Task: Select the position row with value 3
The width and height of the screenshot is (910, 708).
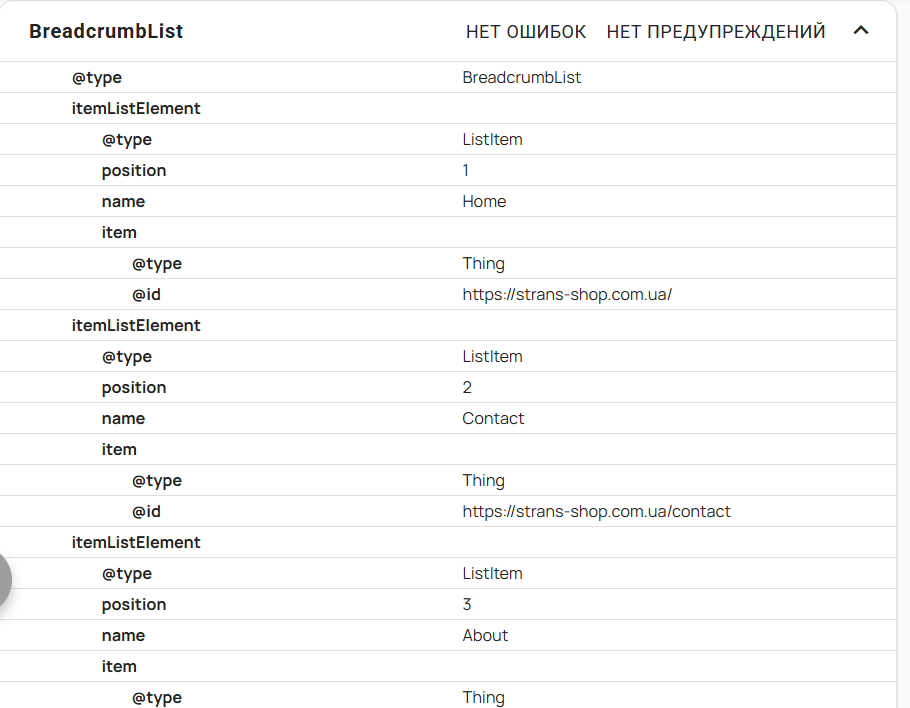Action: [448, 605]
